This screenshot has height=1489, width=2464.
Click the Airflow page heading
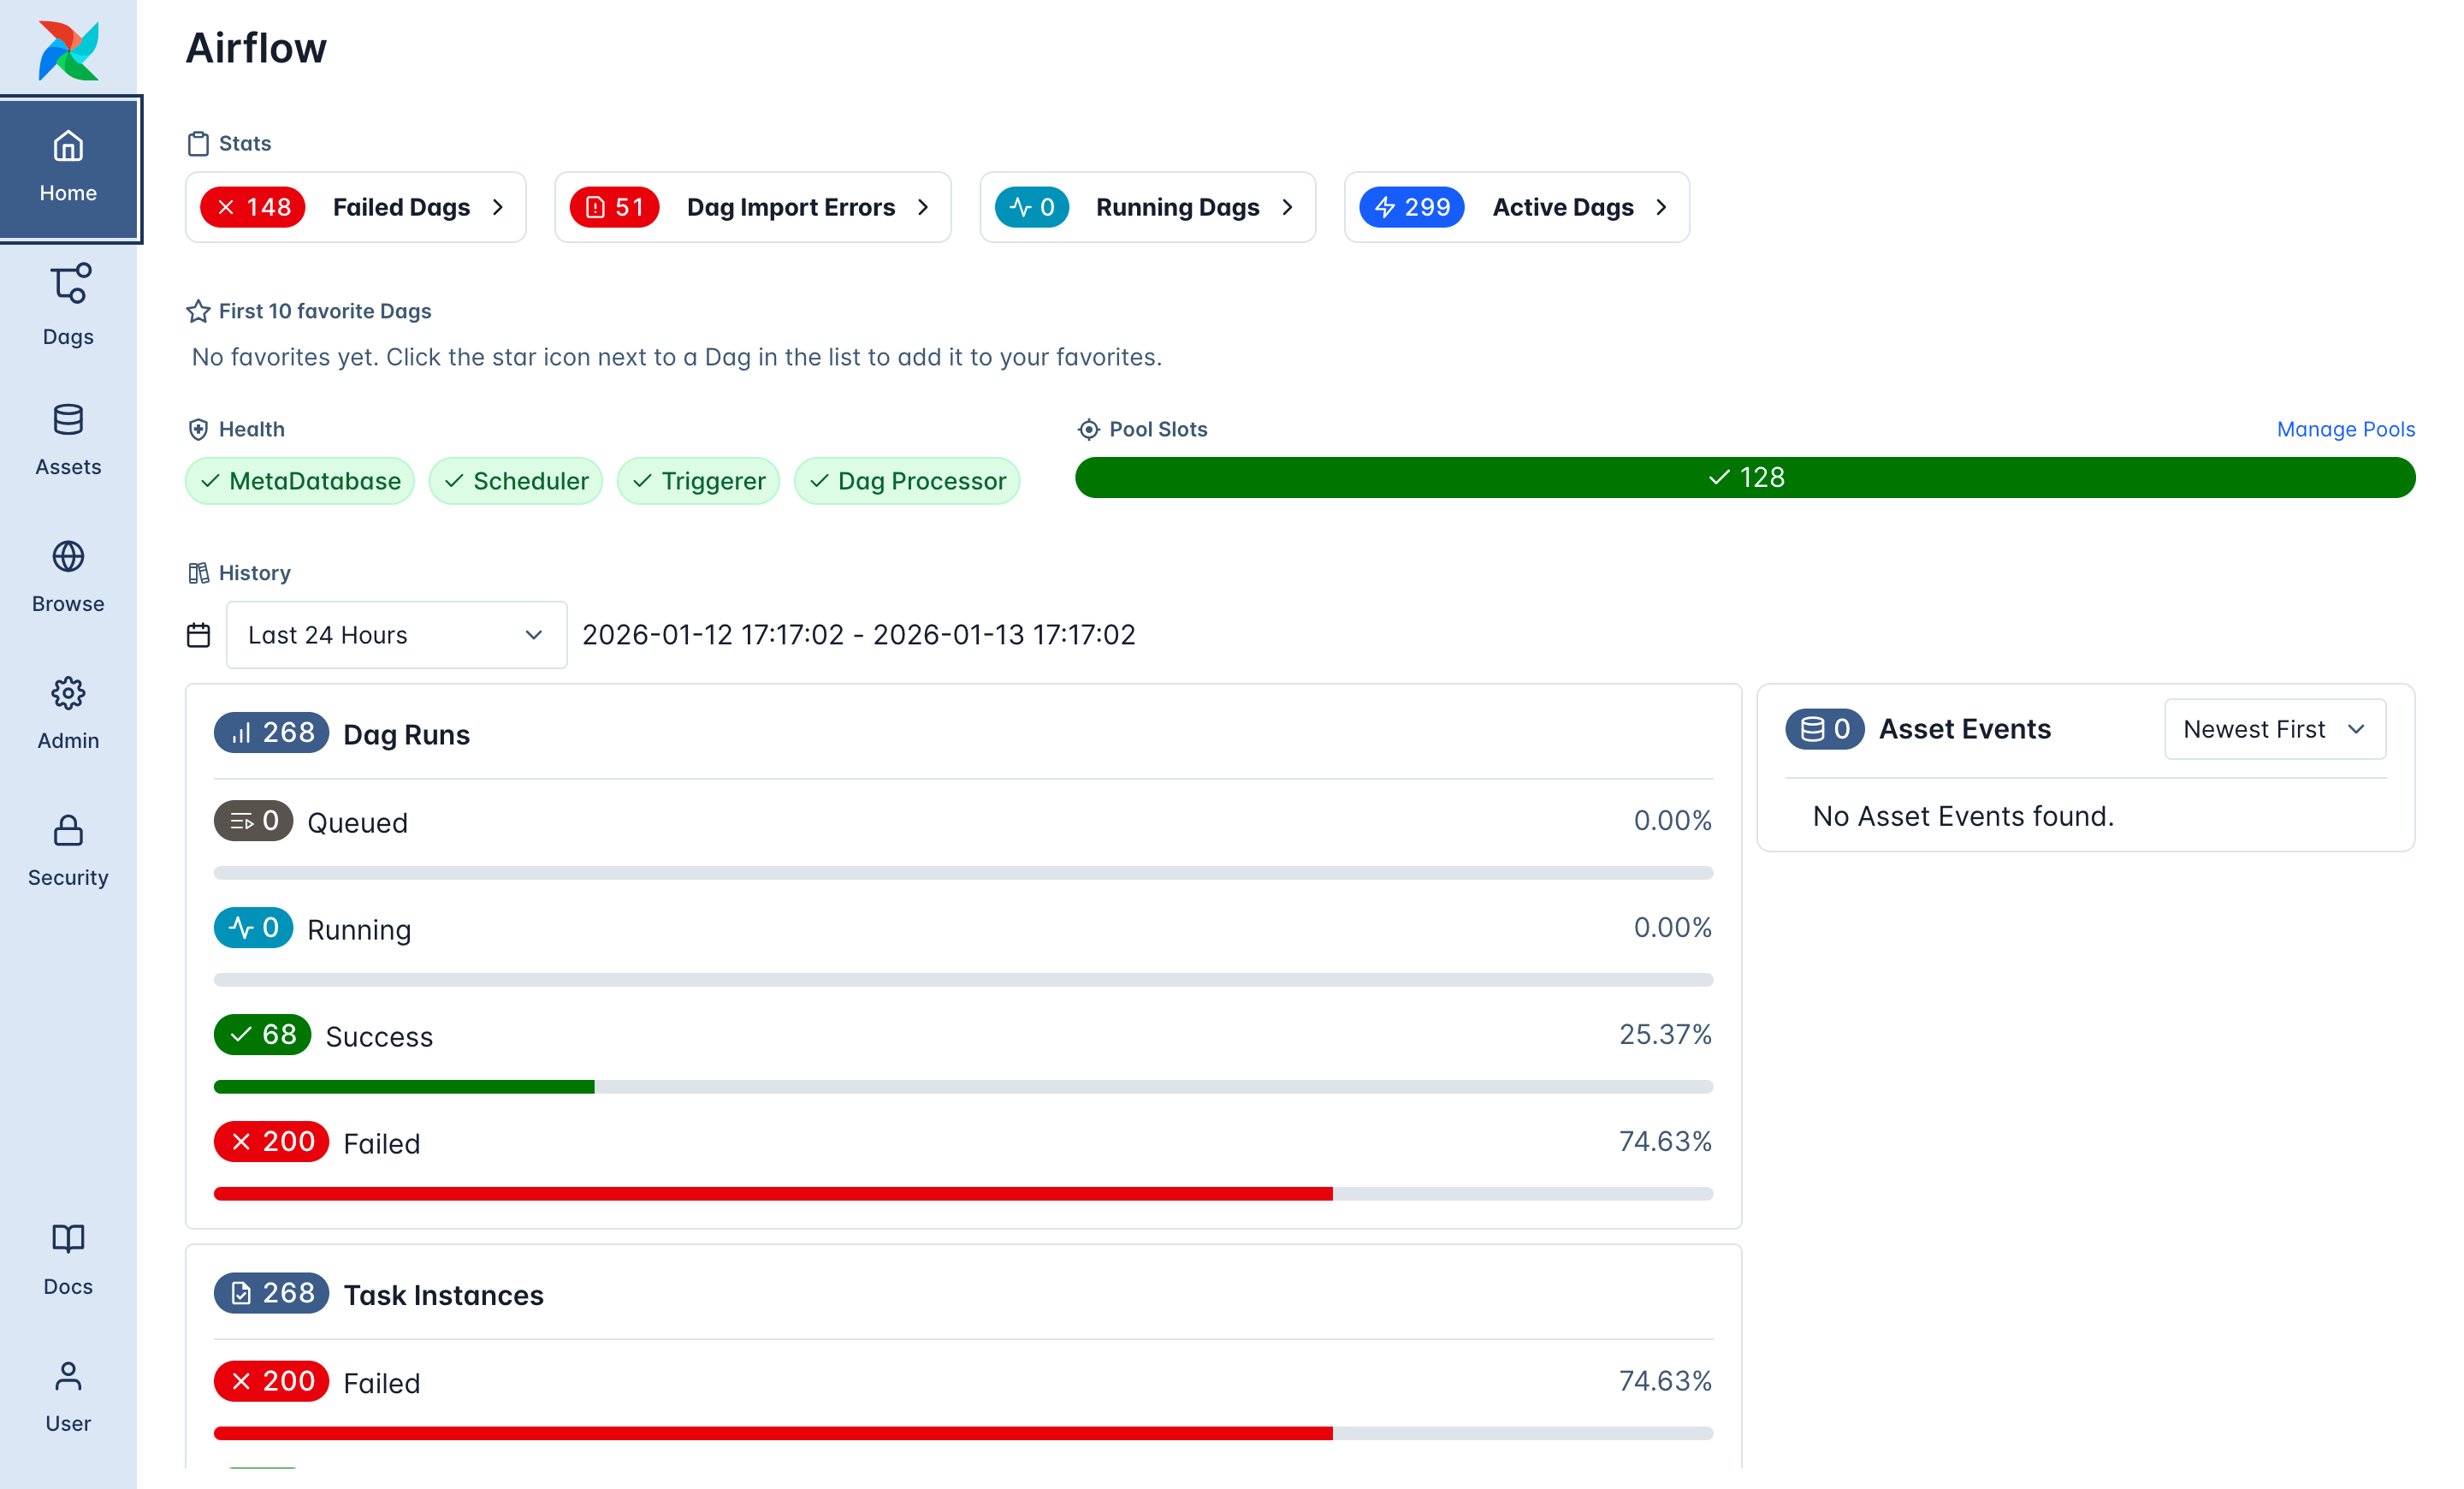tap(256, 48)
